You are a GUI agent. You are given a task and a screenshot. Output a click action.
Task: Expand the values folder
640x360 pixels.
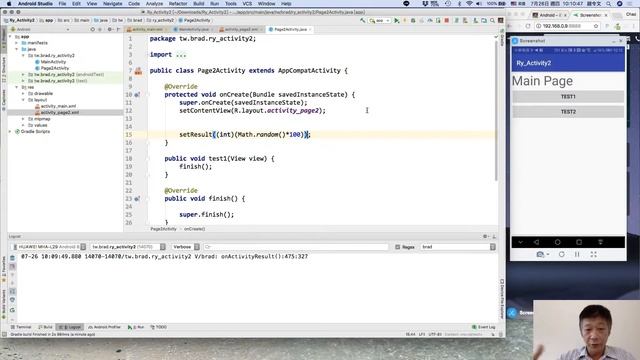point(23,125)
